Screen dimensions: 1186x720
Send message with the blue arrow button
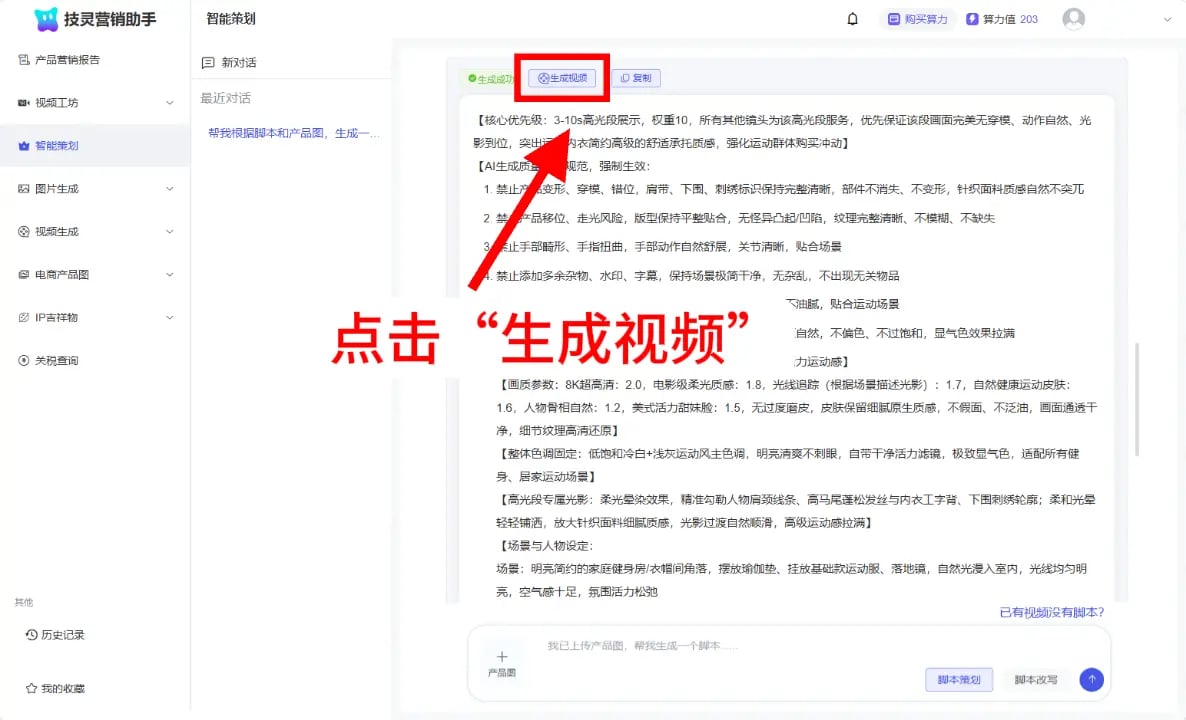[x=1091, y=679]
